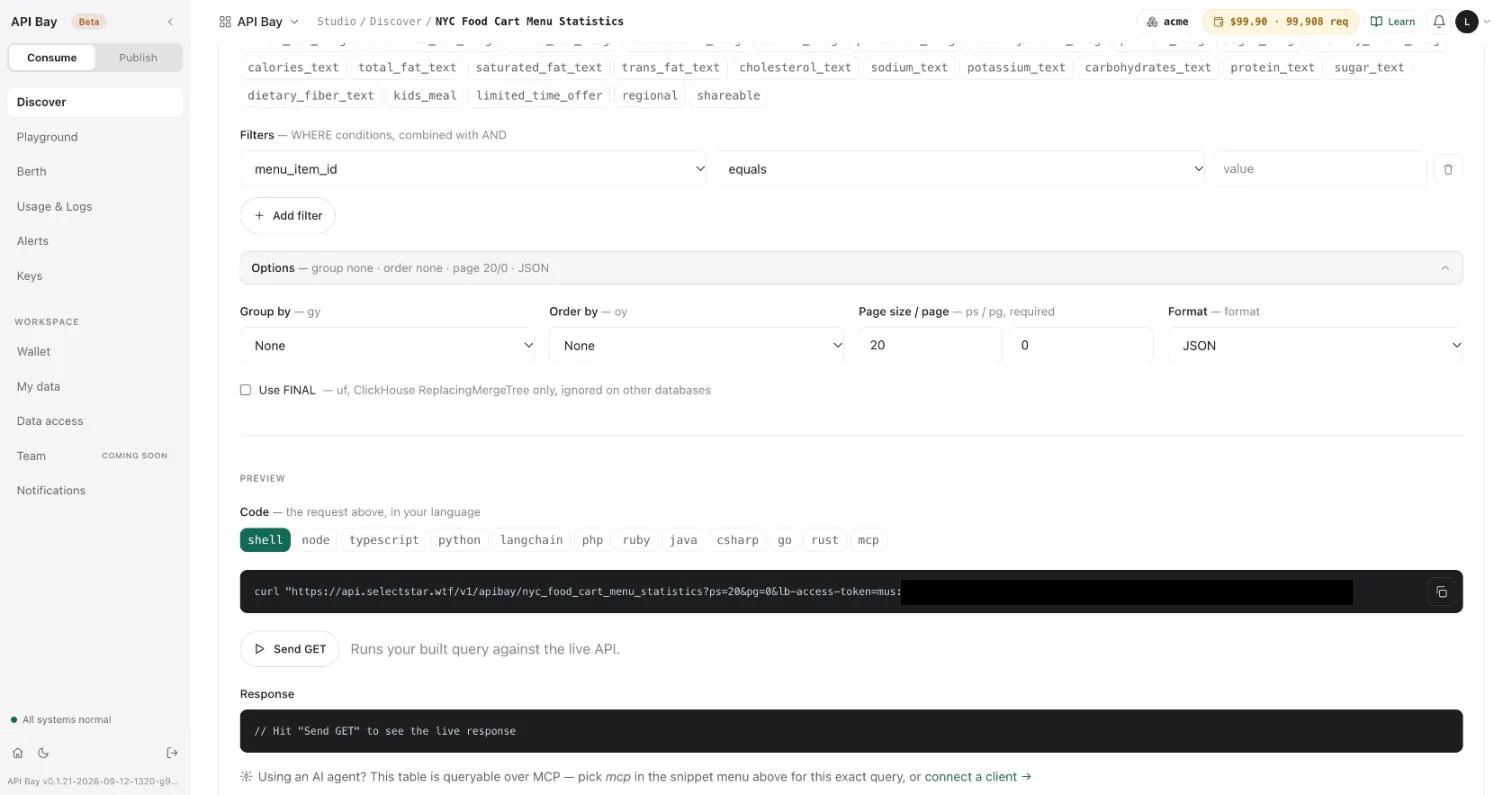Open Usage & Logs in sidebar
1512x795 pixels.
click(x=95, y=206)
